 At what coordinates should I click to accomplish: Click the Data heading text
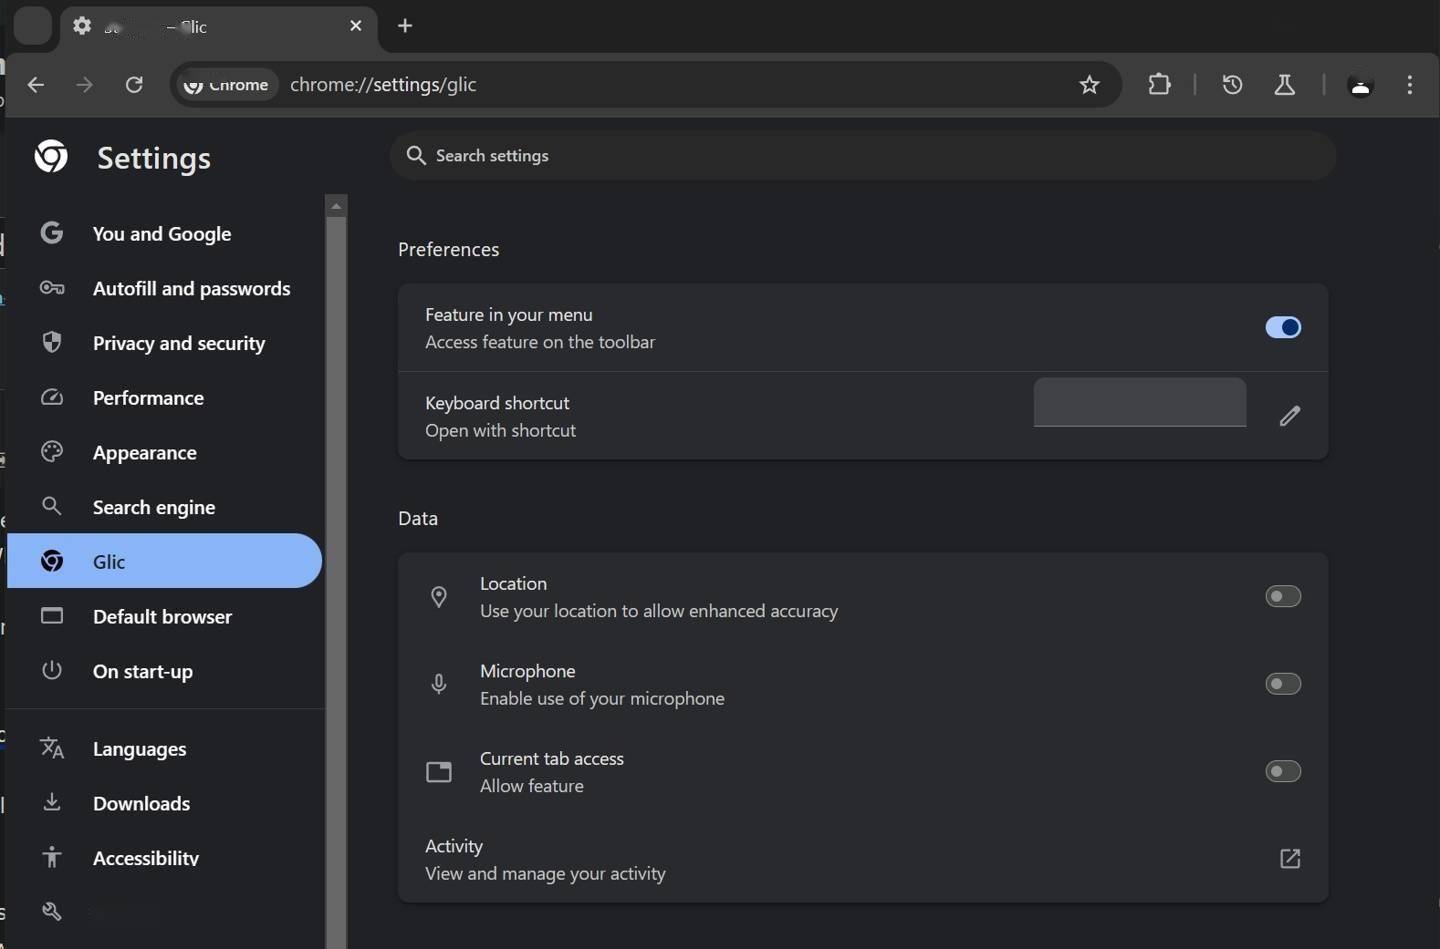coord(418,519)
